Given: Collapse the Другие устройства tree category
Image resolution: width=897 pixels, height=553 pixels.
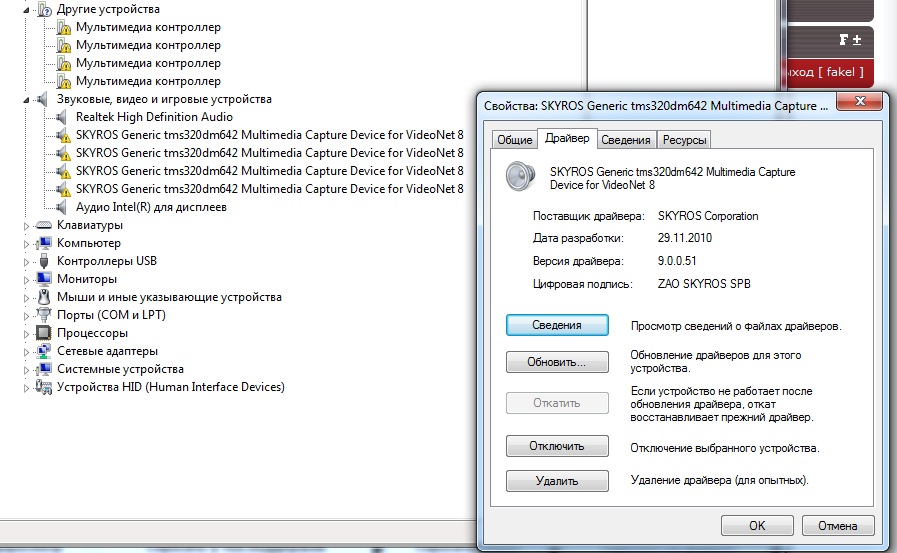Looking at the screenshot, I should pyautogui.click(x=27, y=9).
